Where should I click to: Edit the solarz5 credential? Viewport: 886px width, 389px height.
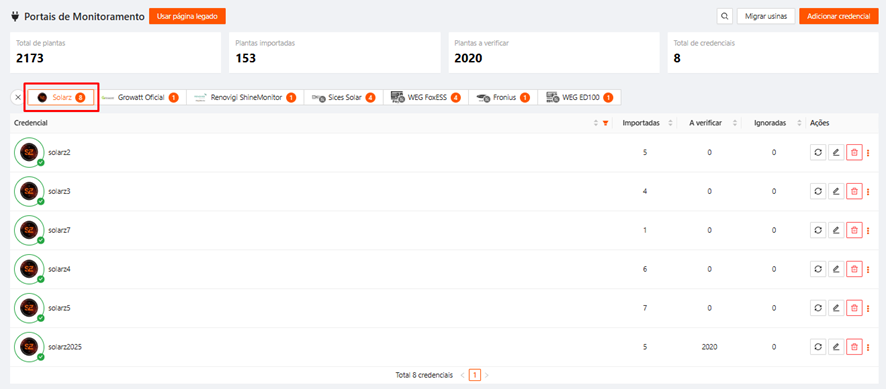pyautogui.click(x=836, y=309)
